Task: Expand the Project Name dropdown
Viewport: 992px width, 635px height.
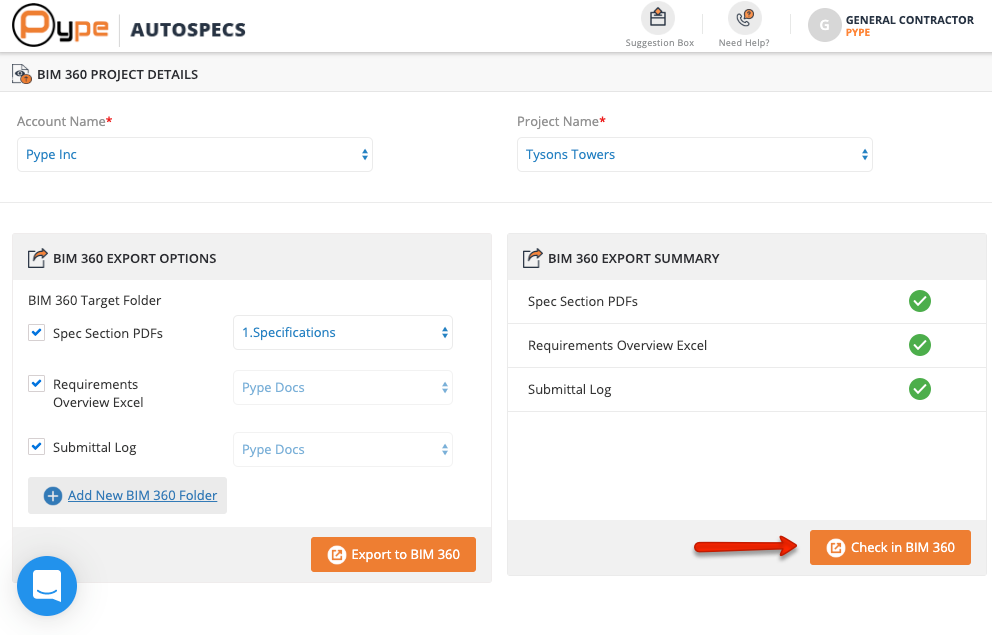Action: click(x=695, y=155)
